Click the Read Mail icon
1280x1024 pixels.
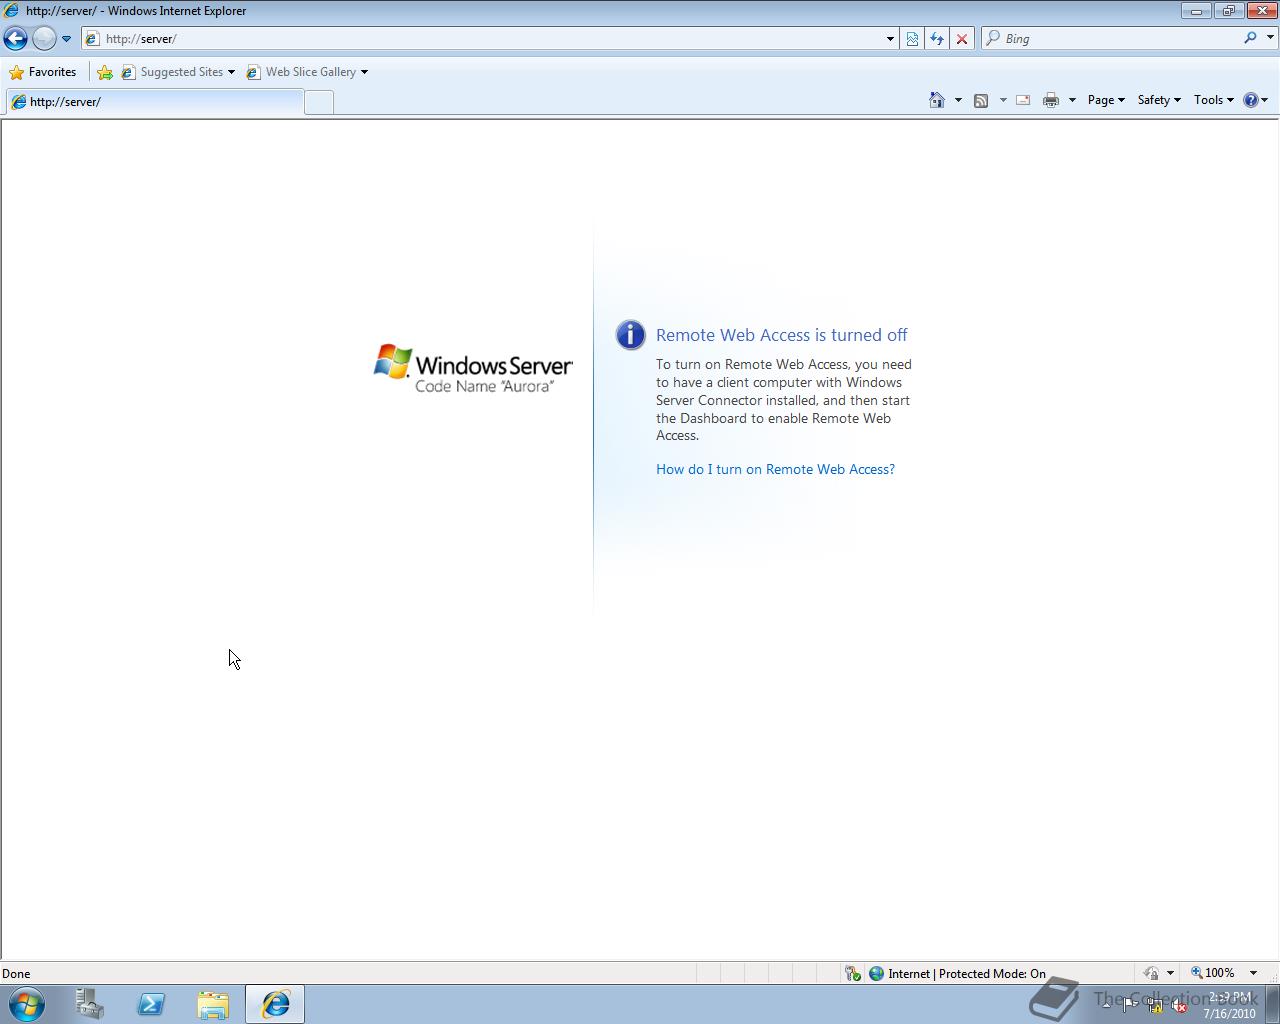pyautogui.click(x=1023, y=100)
